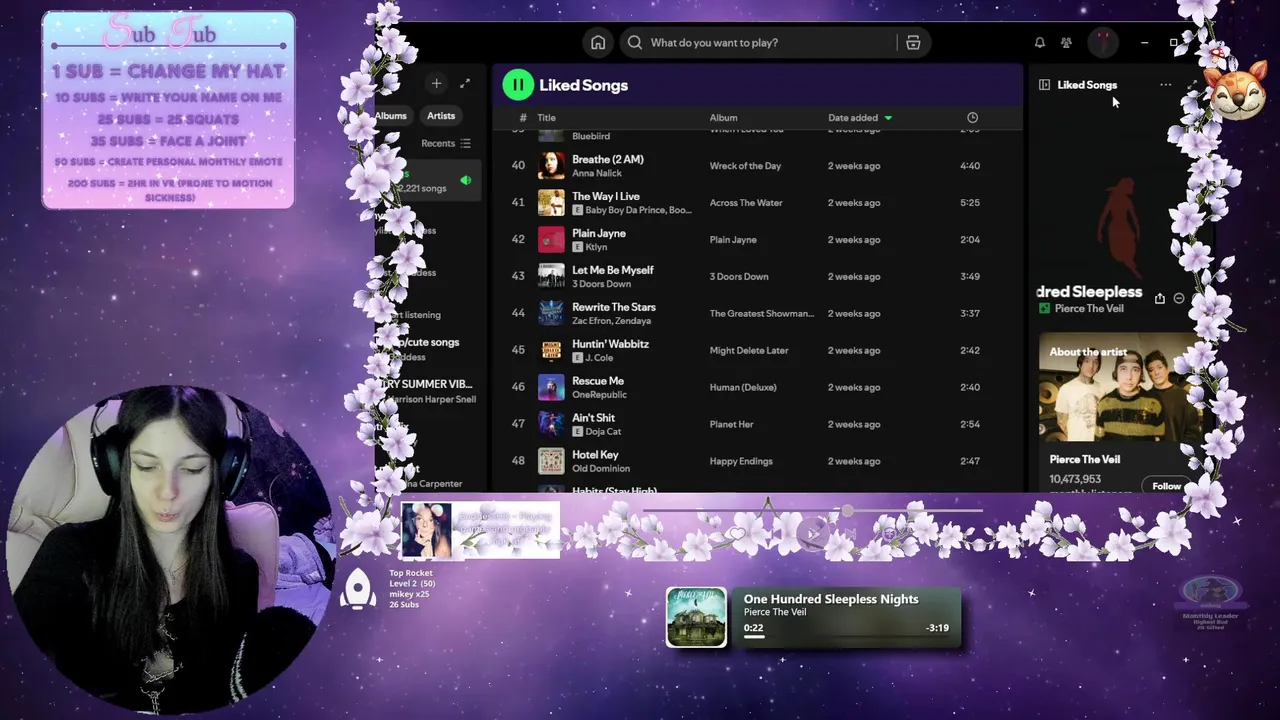Open Might Delete Later album link
The height and width of the screenshot is (720, 1280).
pos(749,351)
